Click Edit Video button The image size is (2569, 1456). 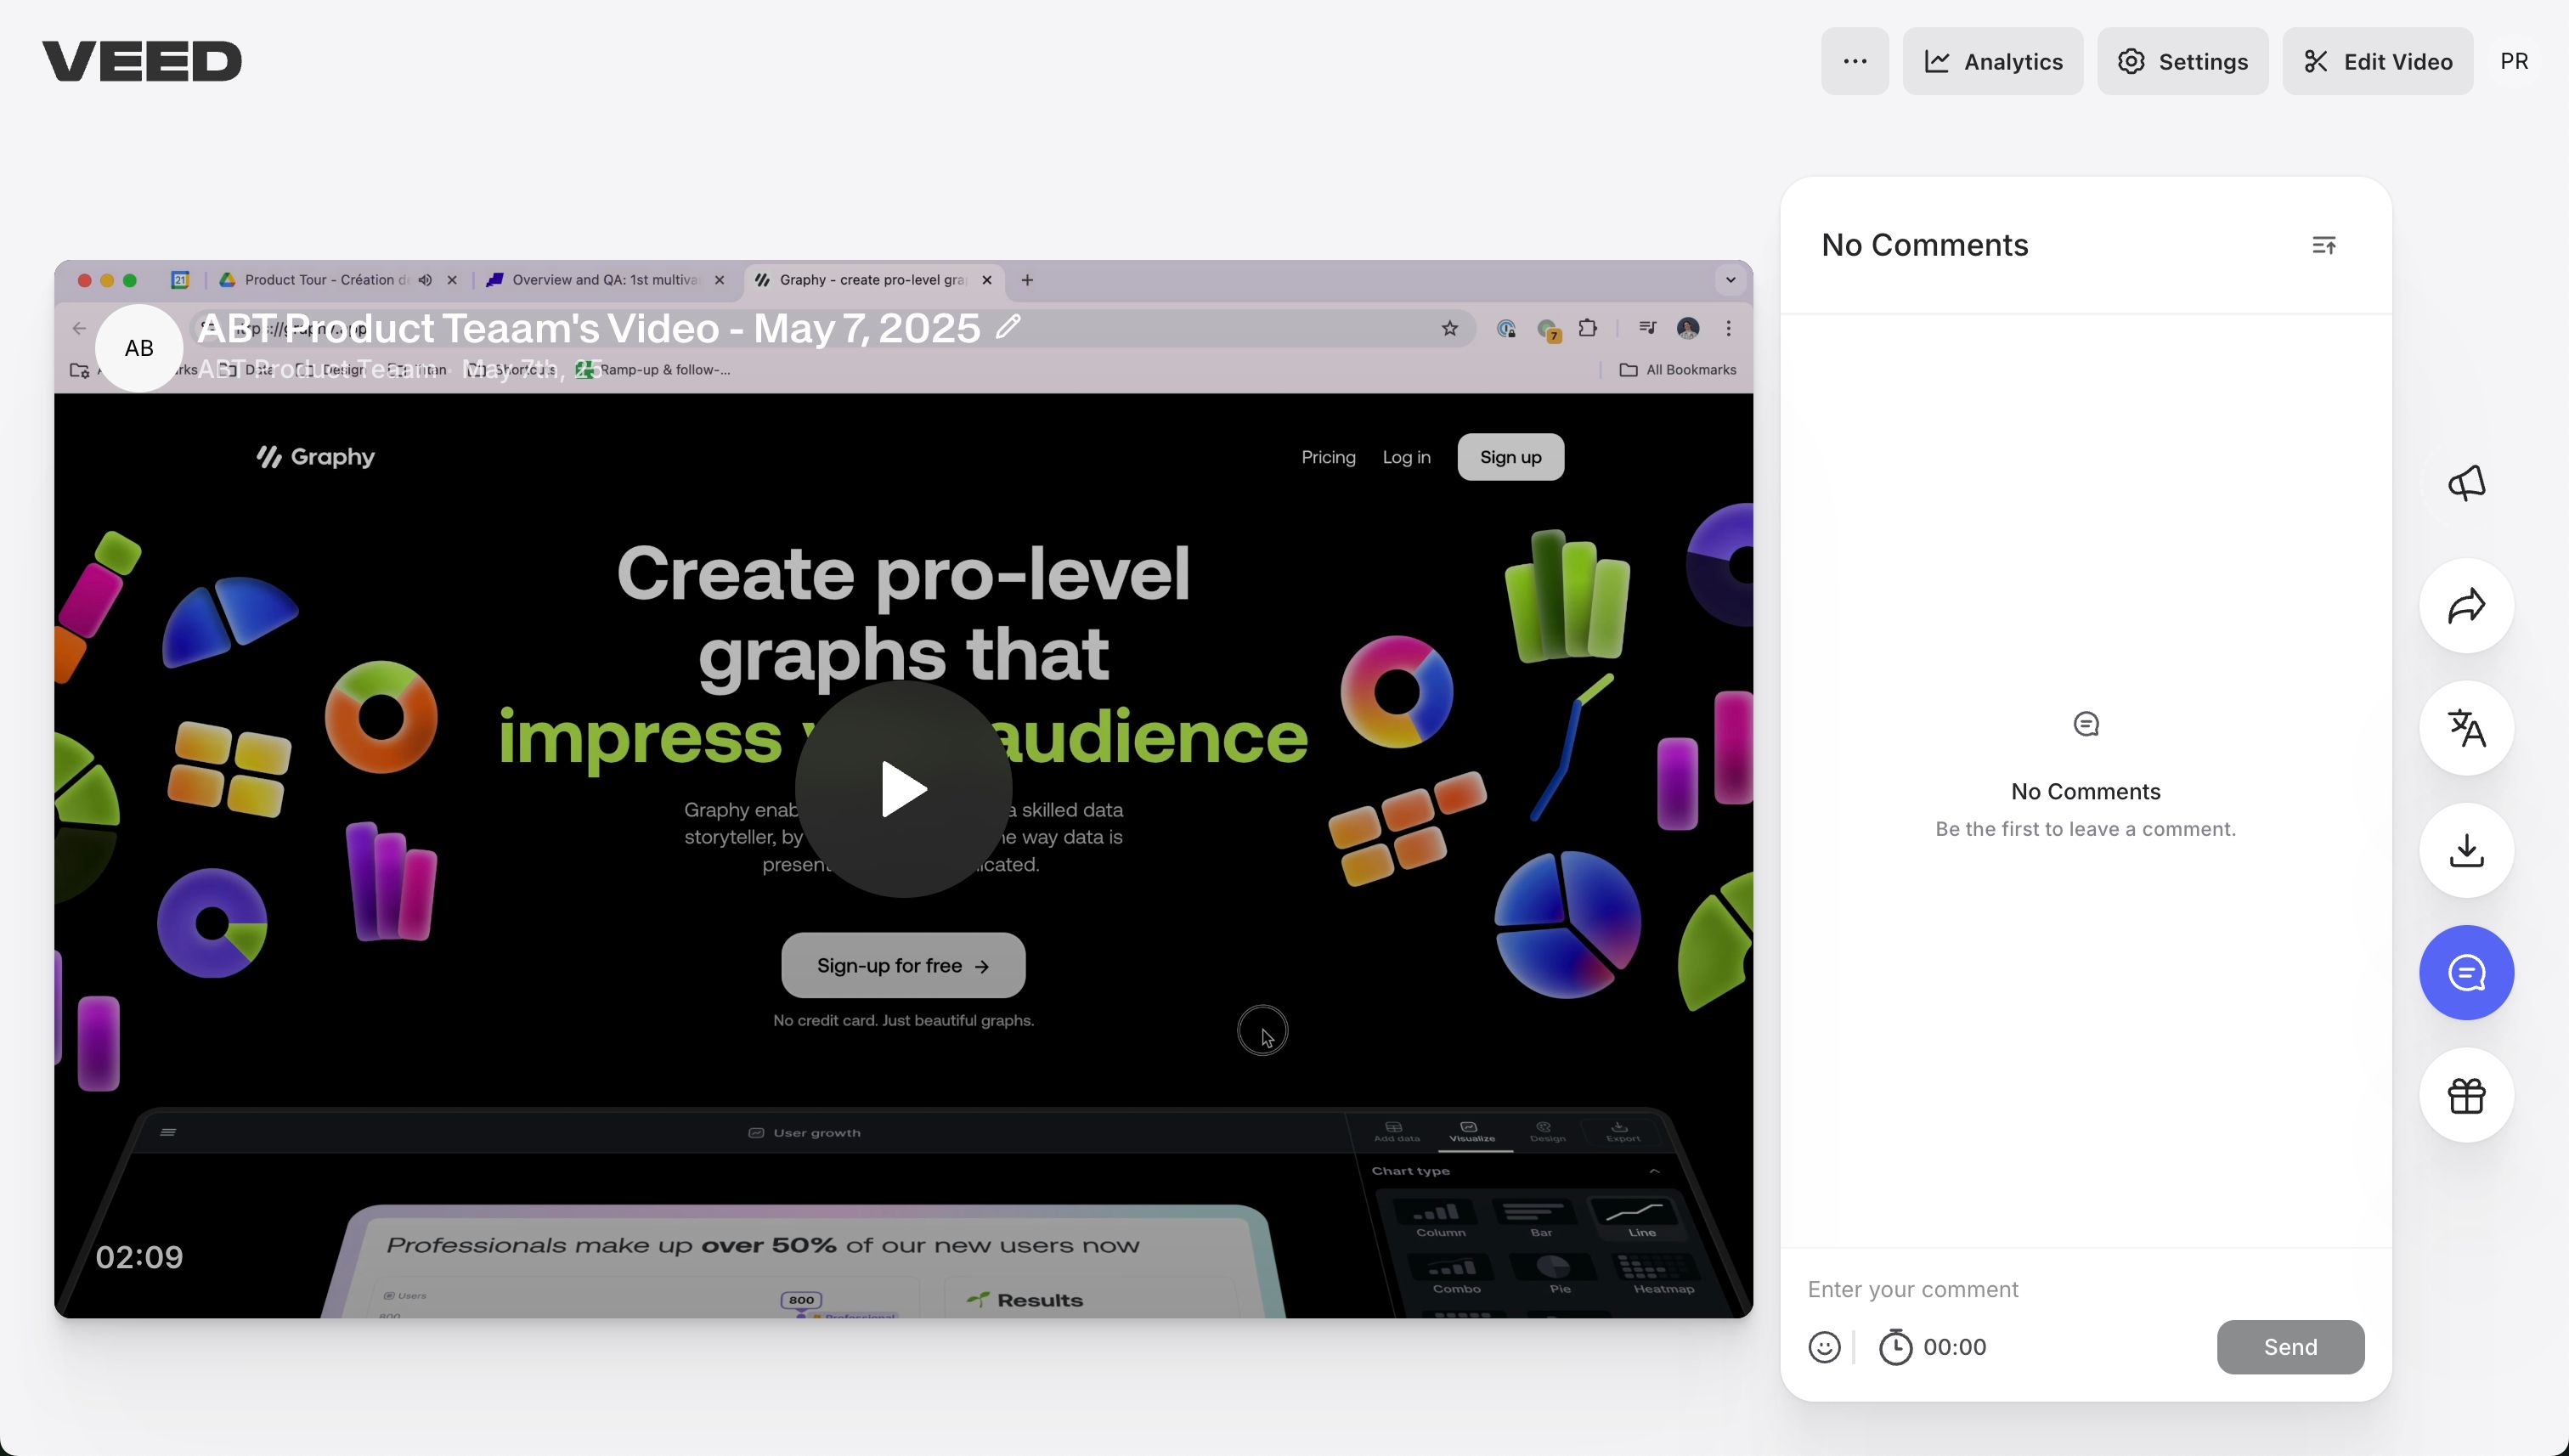[2377, 61]
